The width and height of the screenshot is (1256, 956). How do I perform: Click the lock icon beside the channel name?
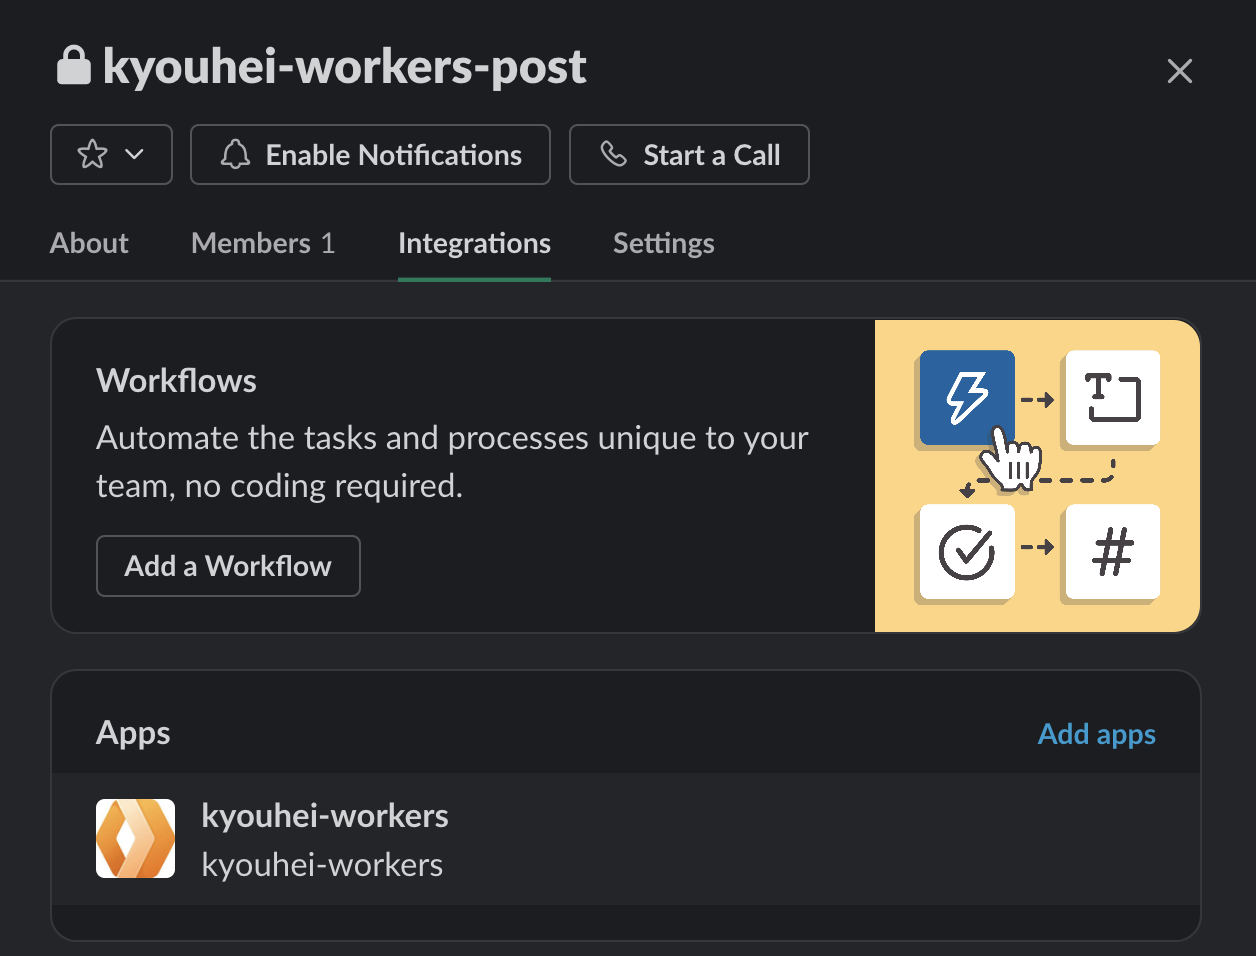pyautogui.click(x=73, y=68)
